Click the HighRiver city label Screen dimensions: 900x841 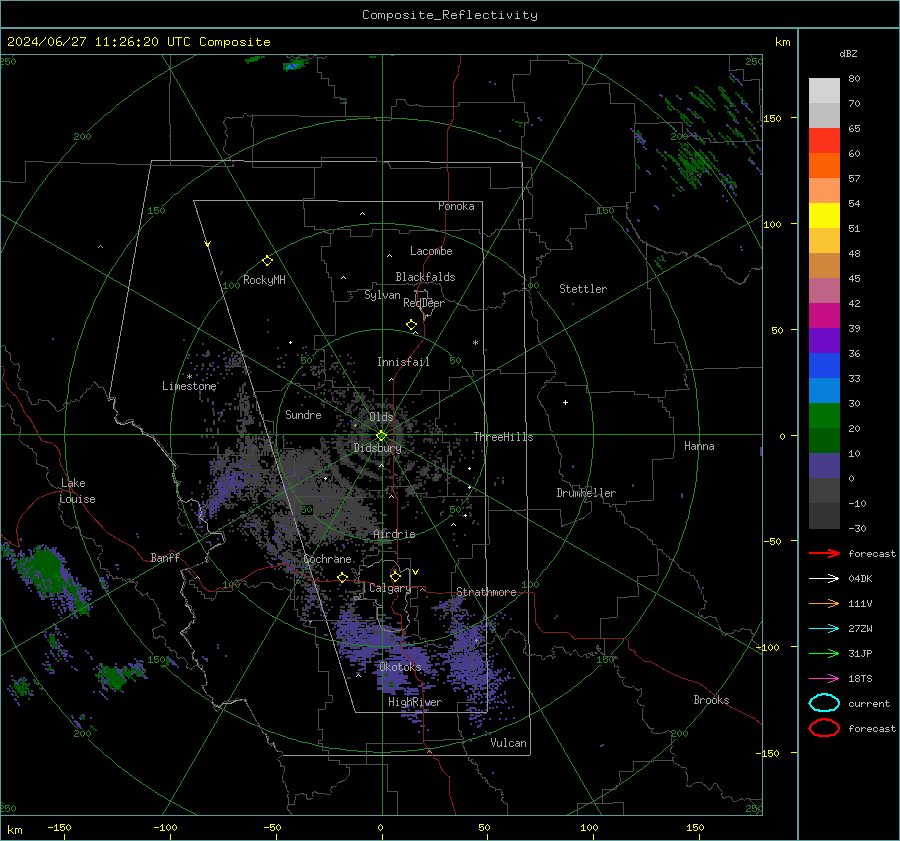[415, 702]
